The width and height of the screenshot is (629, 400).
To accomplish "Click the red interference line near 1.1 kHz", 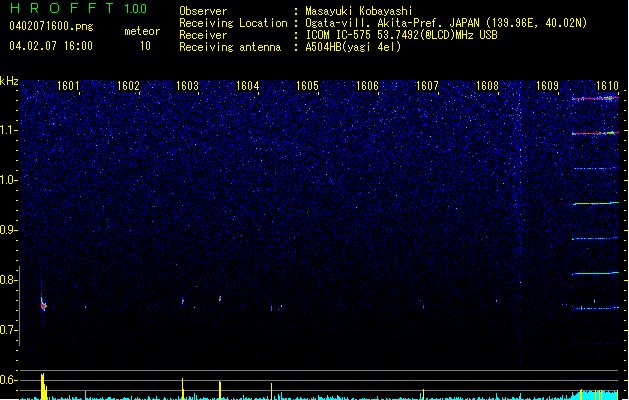I will coord(595,133).
